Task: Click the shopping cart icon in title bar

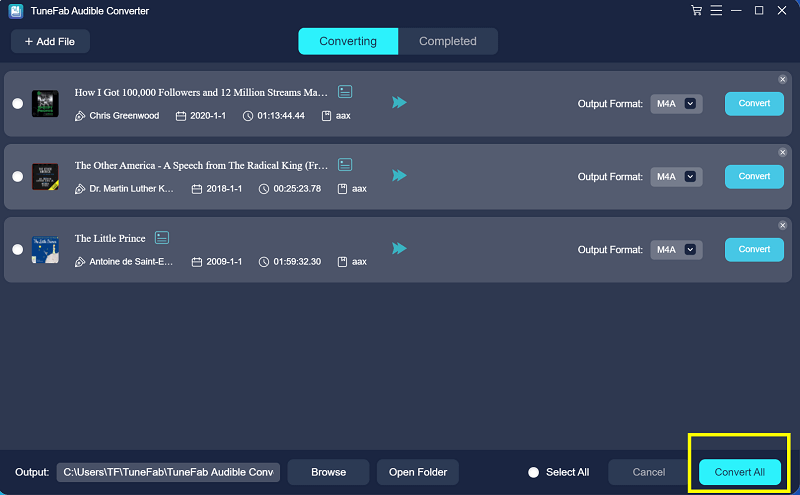Action: click(696, 11)
